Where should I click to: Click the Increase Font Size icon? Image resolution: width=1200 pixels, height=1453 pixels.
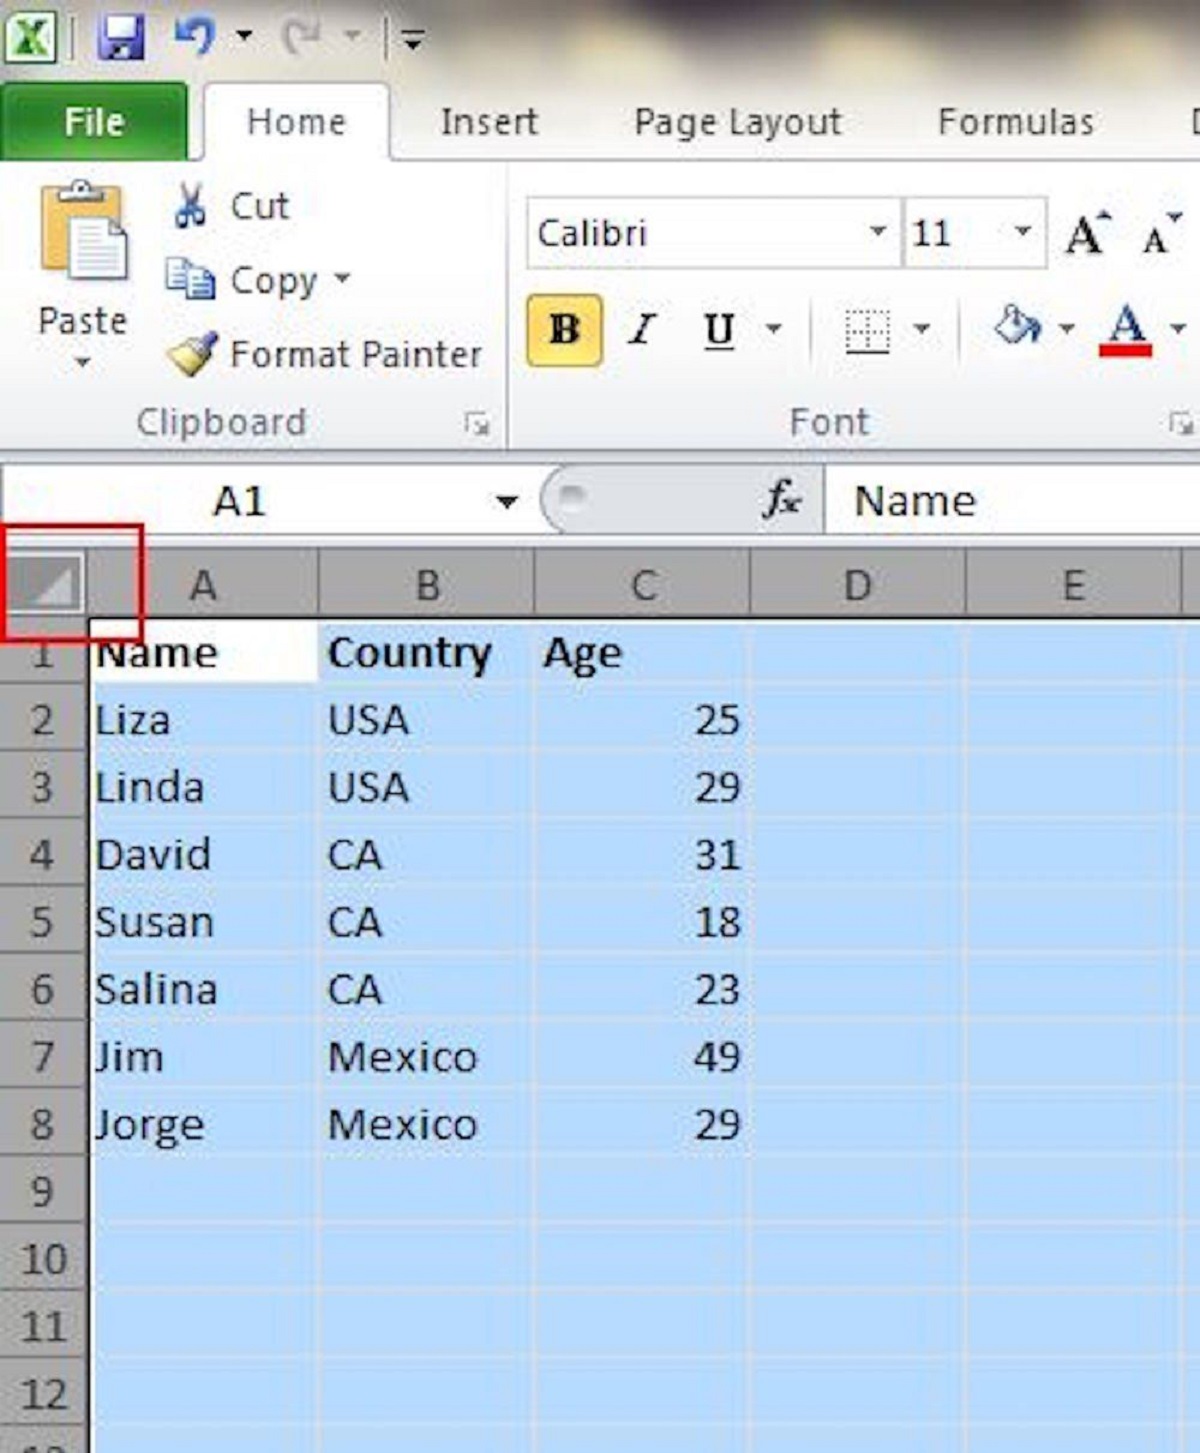1087,234
